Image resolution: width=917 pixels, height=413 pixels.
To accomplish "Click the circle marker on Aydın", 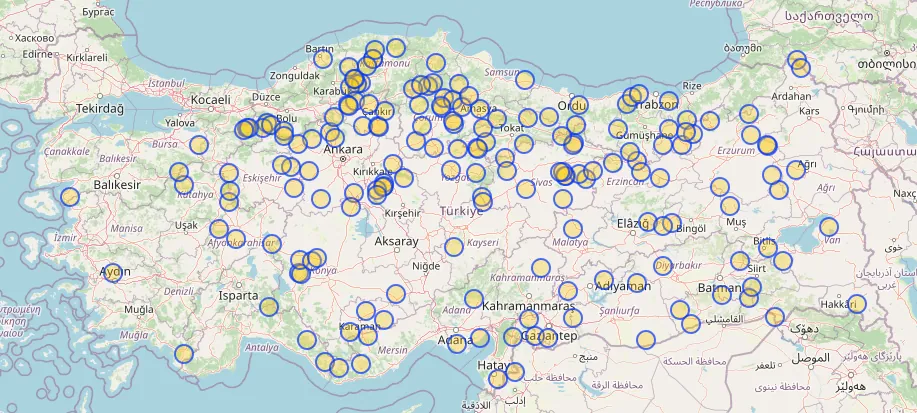I will (x=113, y=272).
